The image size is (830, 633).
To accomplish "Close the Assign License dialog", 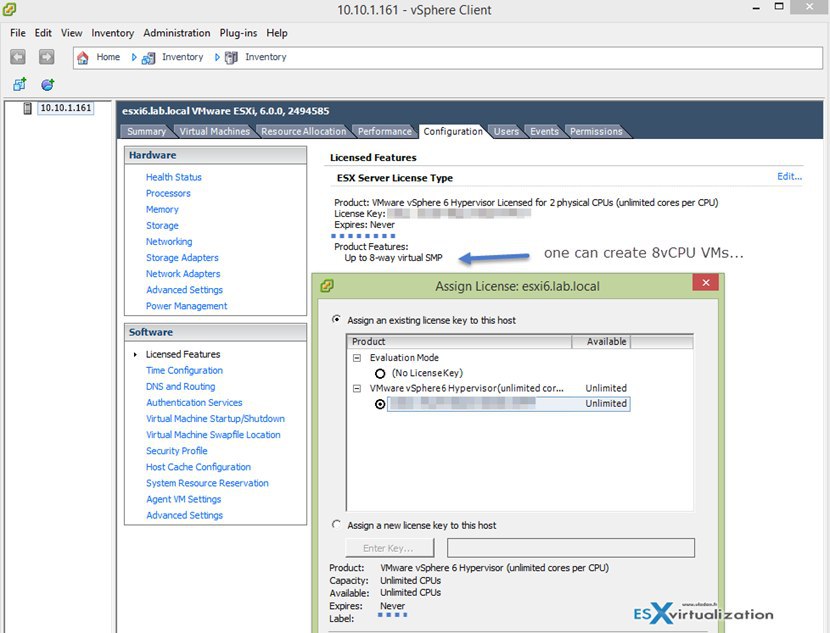I will [706, 283].
